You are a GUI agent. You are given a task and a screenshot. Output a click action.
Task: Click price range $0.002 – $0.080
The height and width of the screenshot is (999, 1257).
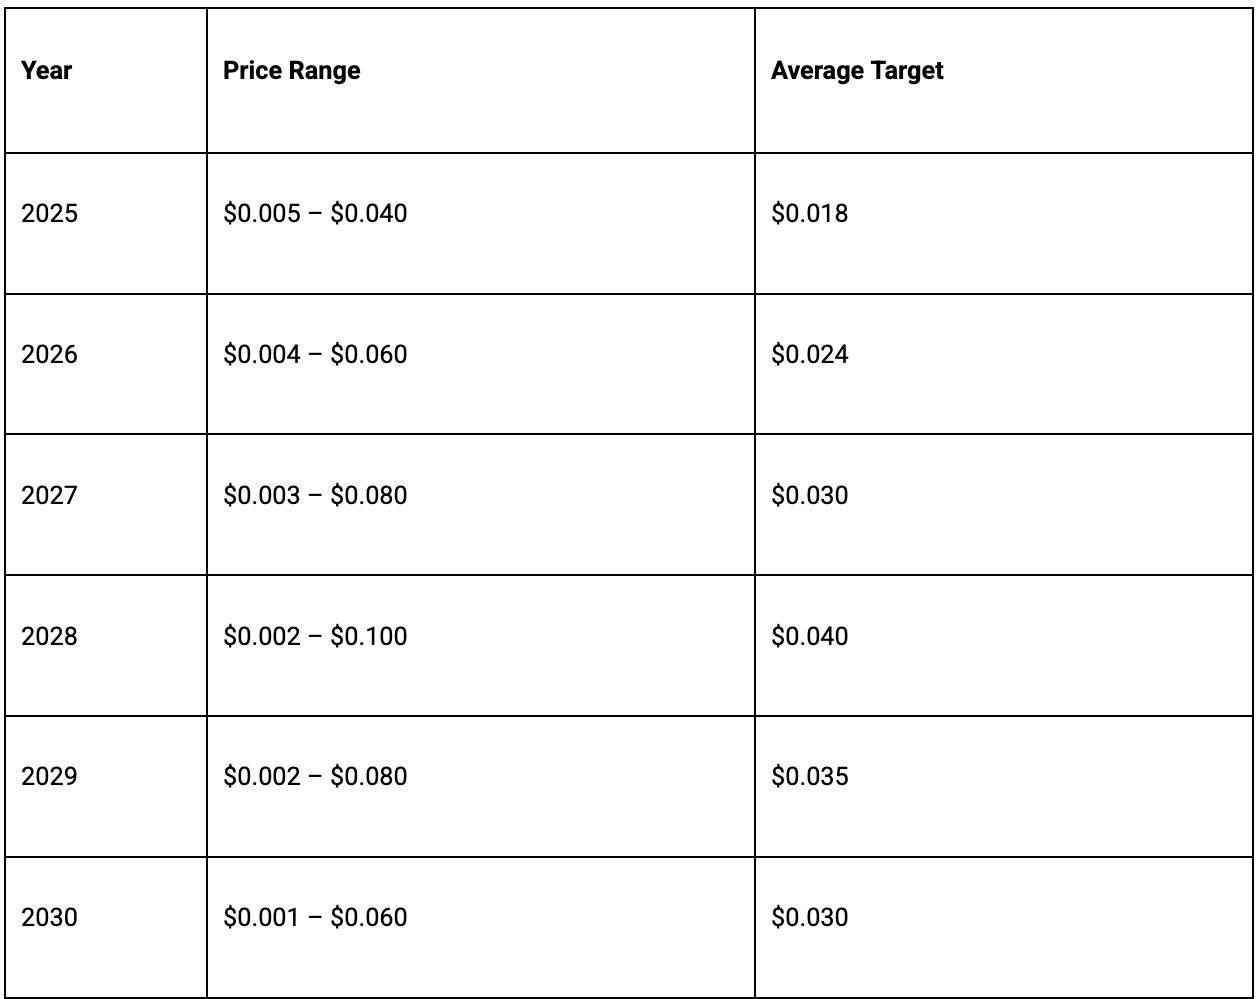tap(315, 776)
